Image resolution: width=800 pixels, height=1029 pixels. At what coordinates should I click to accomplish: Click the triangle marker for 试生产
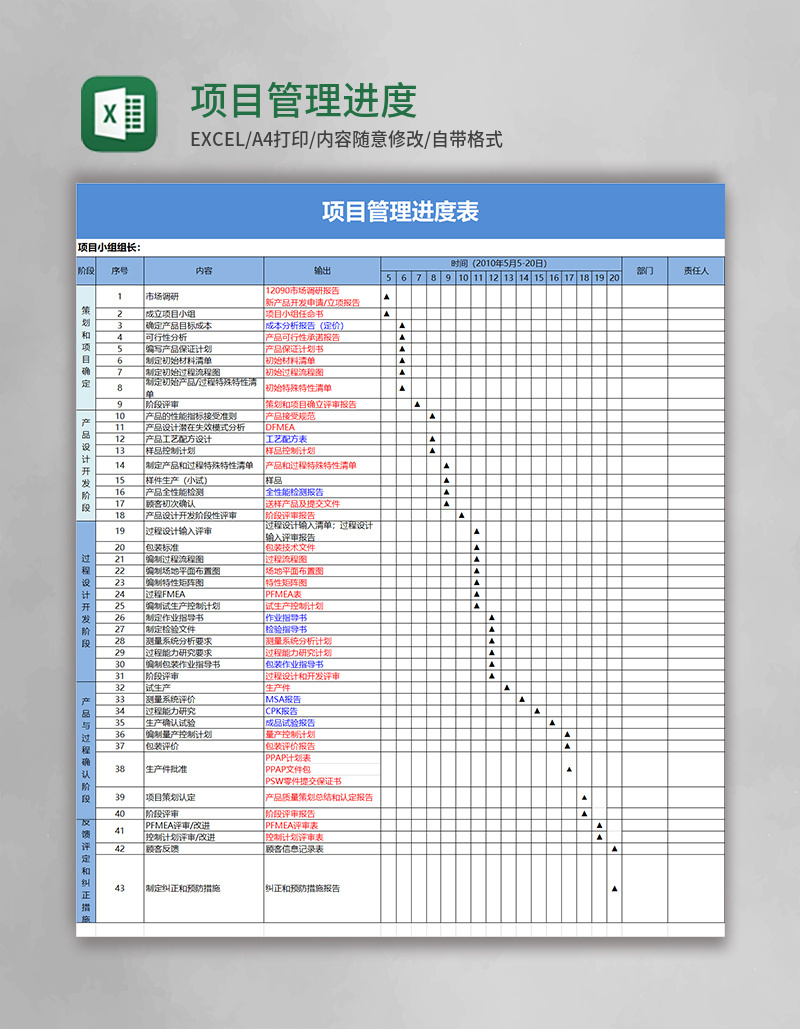coord(507,687)
